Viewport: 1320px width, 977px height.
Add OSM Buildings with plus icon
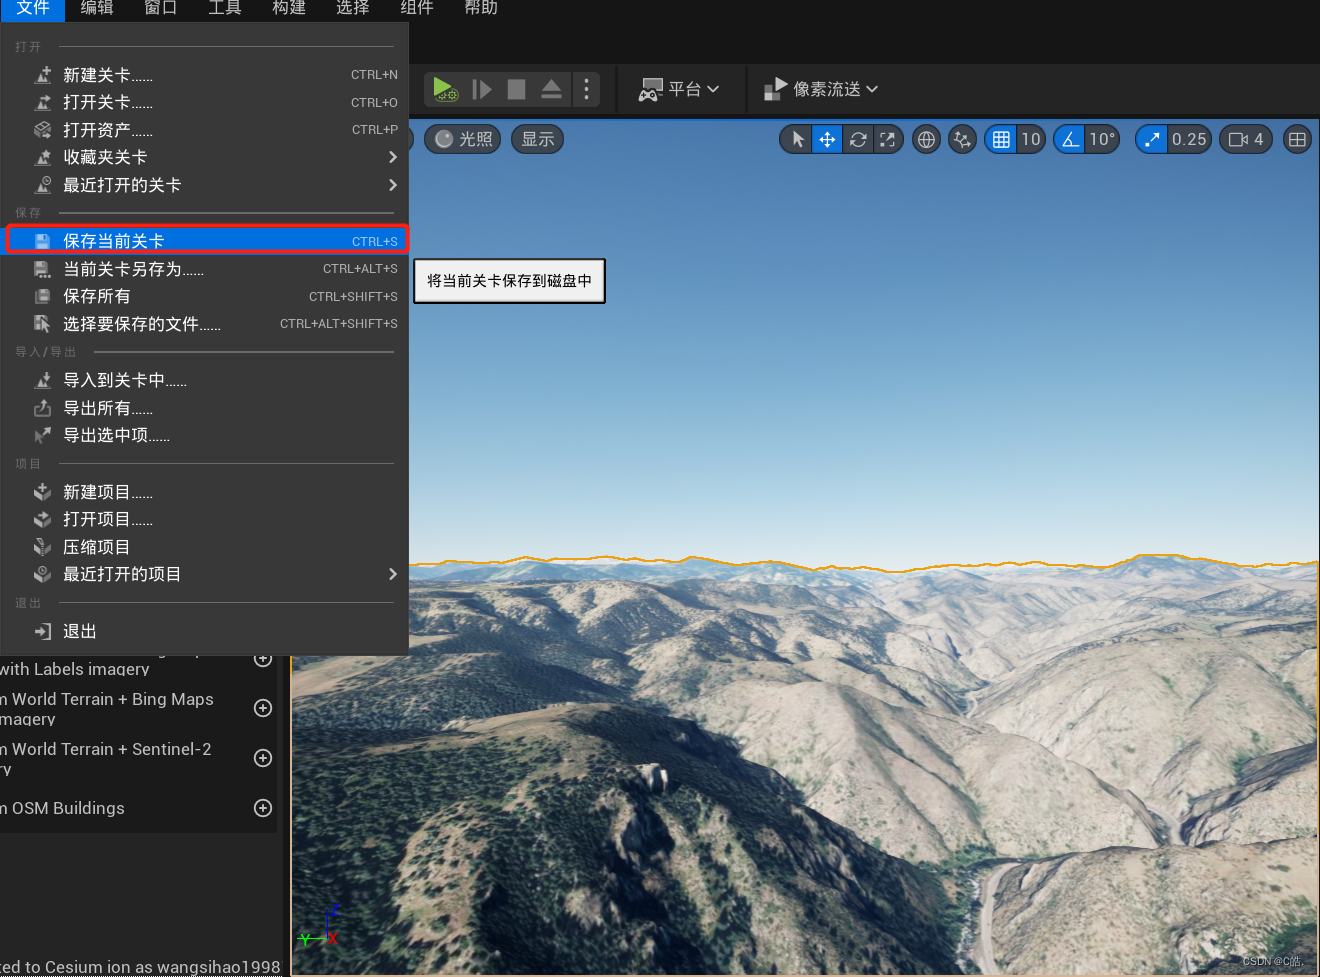point(263,808)
